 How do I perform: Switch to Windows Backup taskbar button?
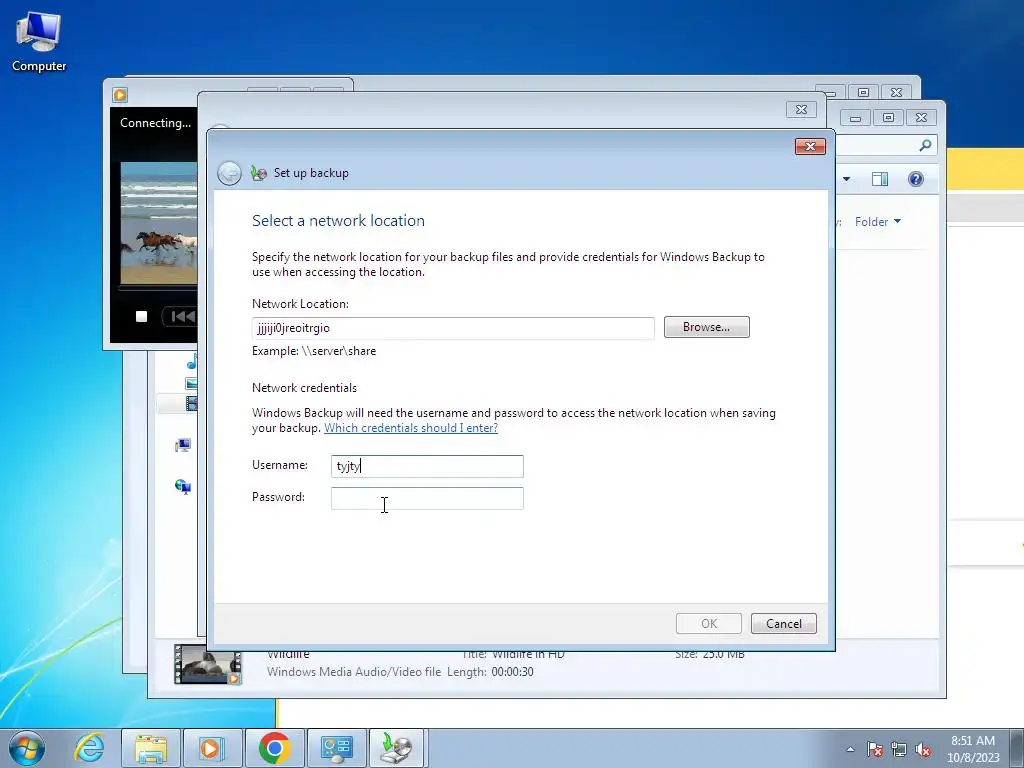click(x=398, y=748)
